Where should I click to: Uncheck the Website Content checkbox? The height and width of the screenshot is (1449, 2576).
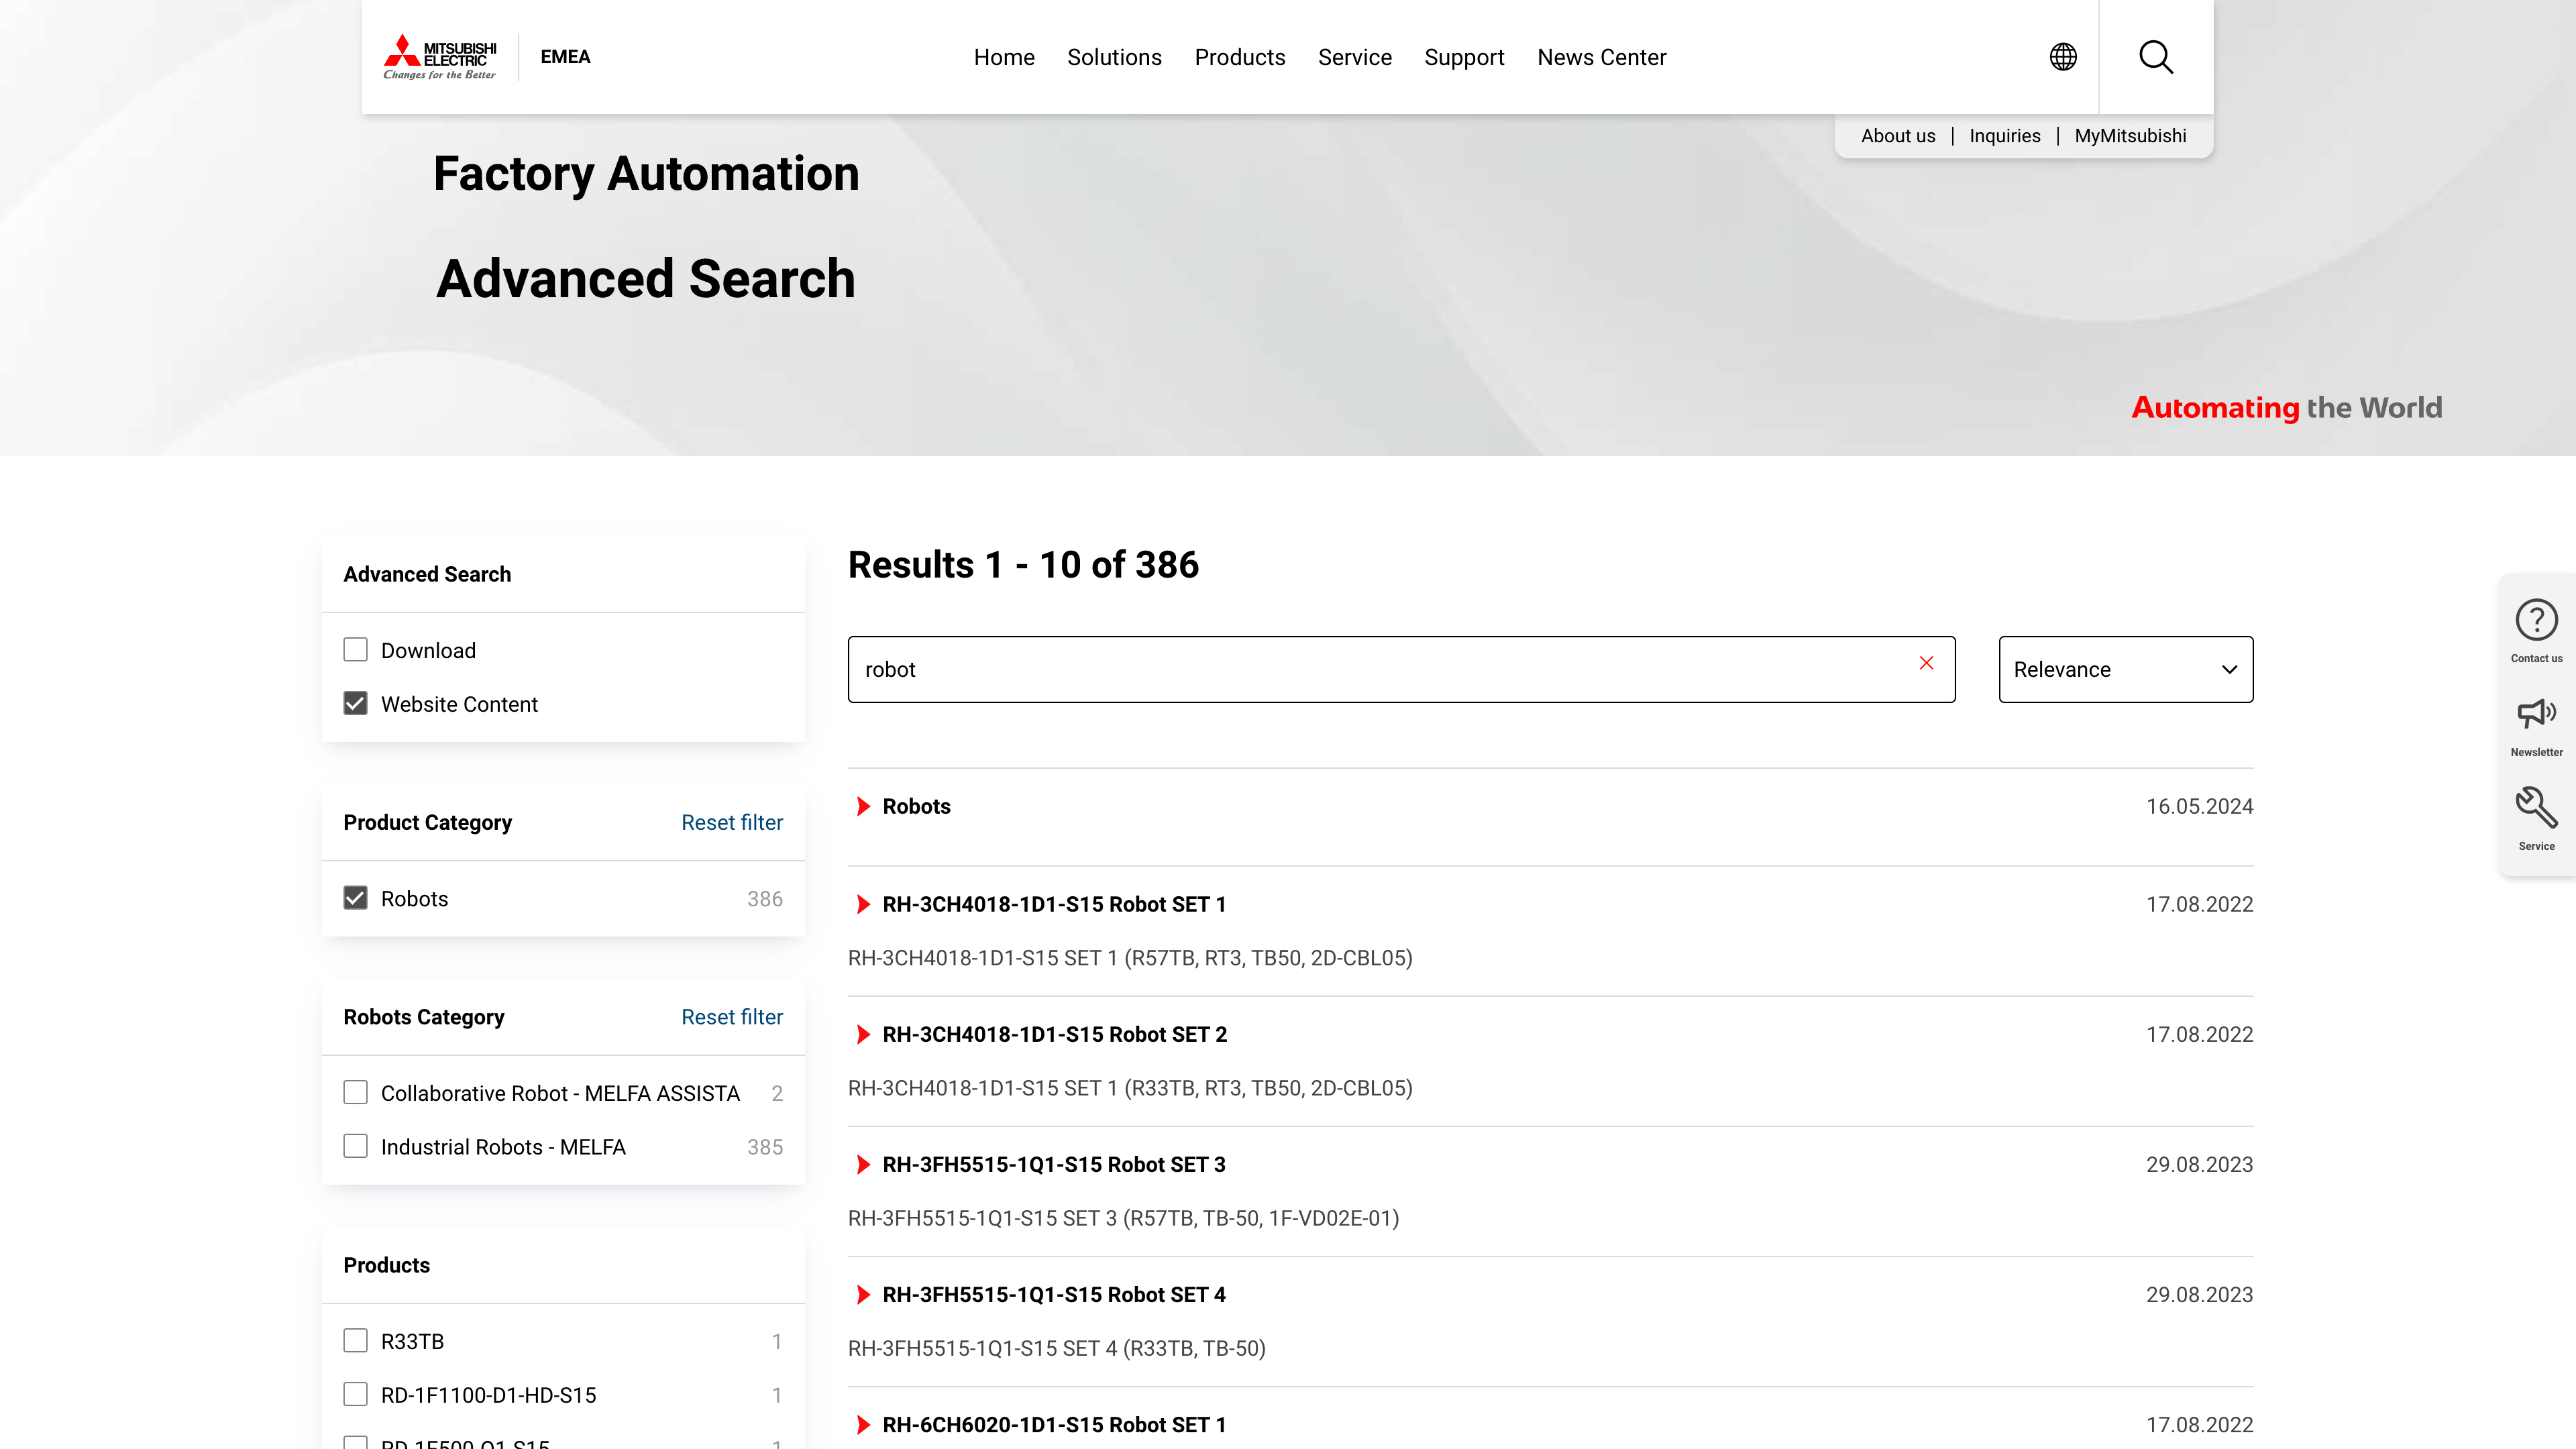tap(355, 704)
